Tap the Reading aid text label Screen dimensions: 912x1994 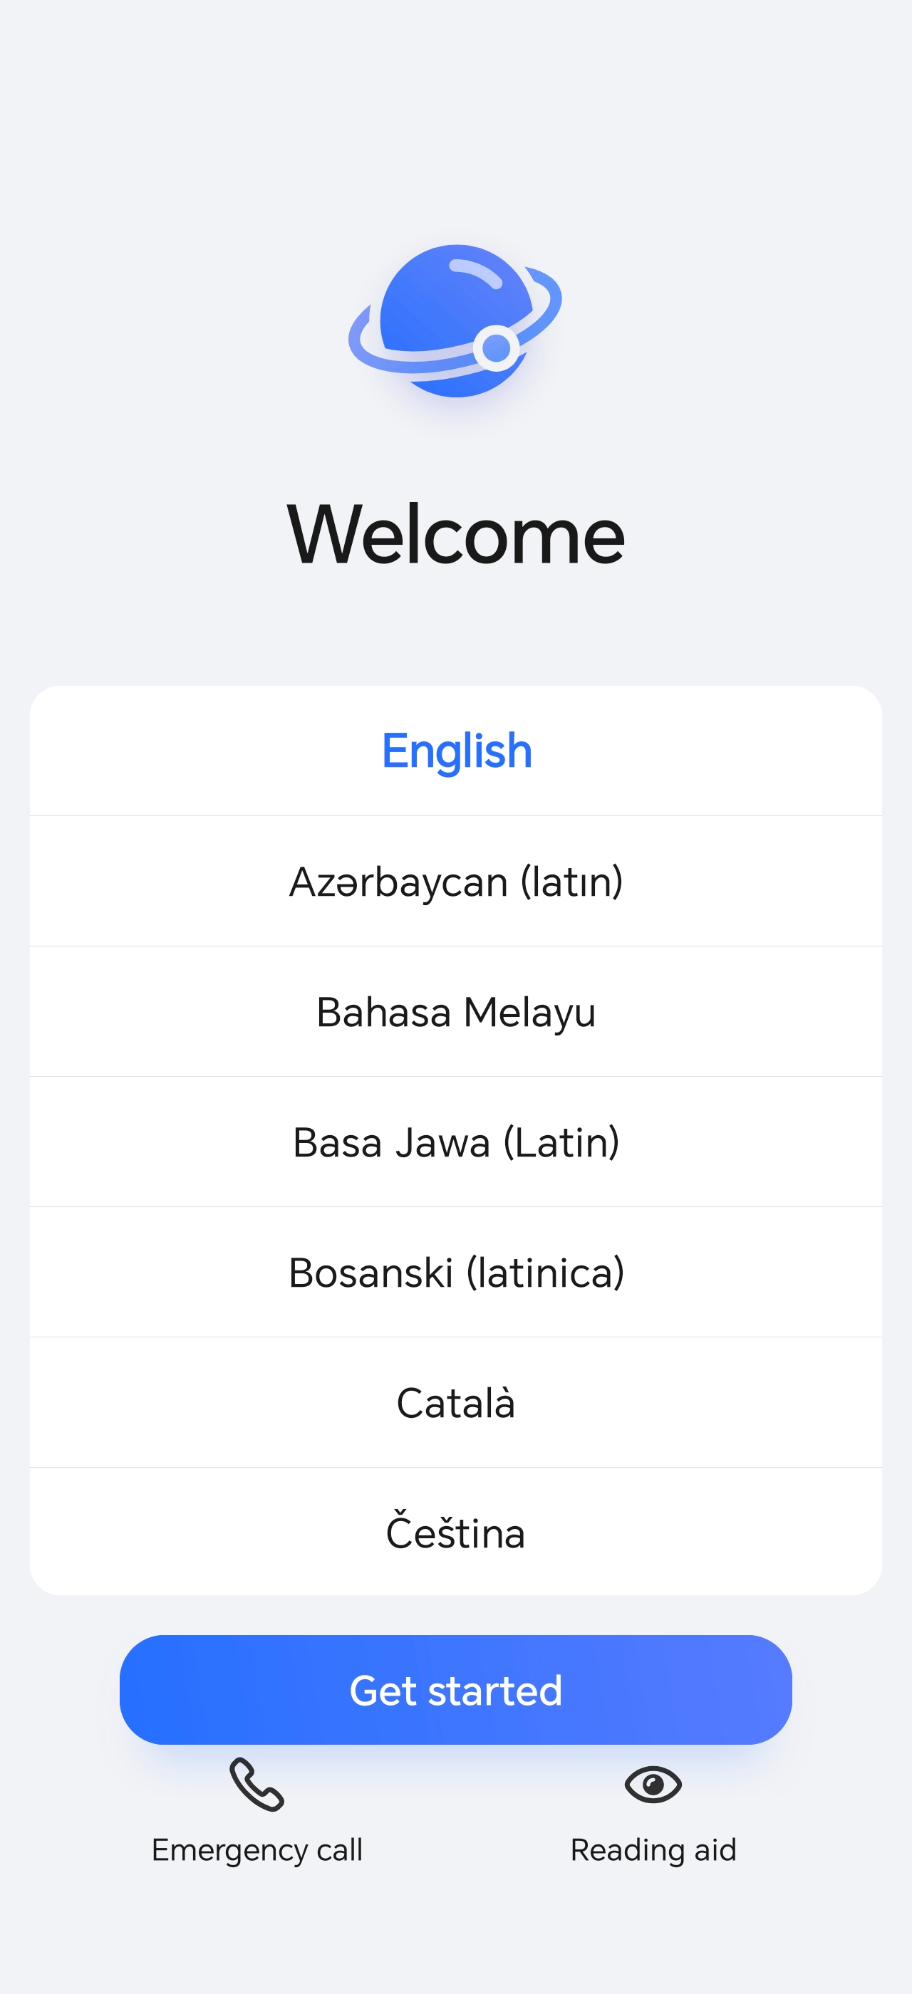pyautogui.click(x=653, y=1850)
